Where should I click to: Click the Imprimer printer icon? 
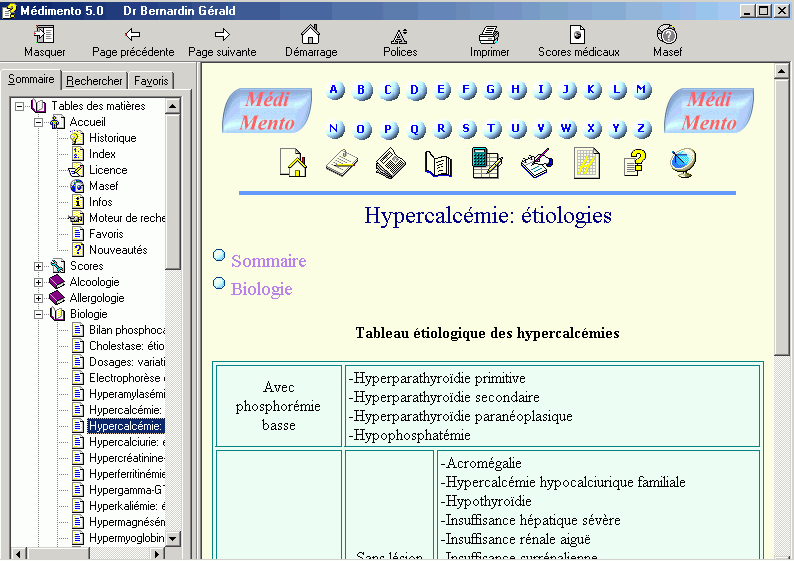(489, 34)
